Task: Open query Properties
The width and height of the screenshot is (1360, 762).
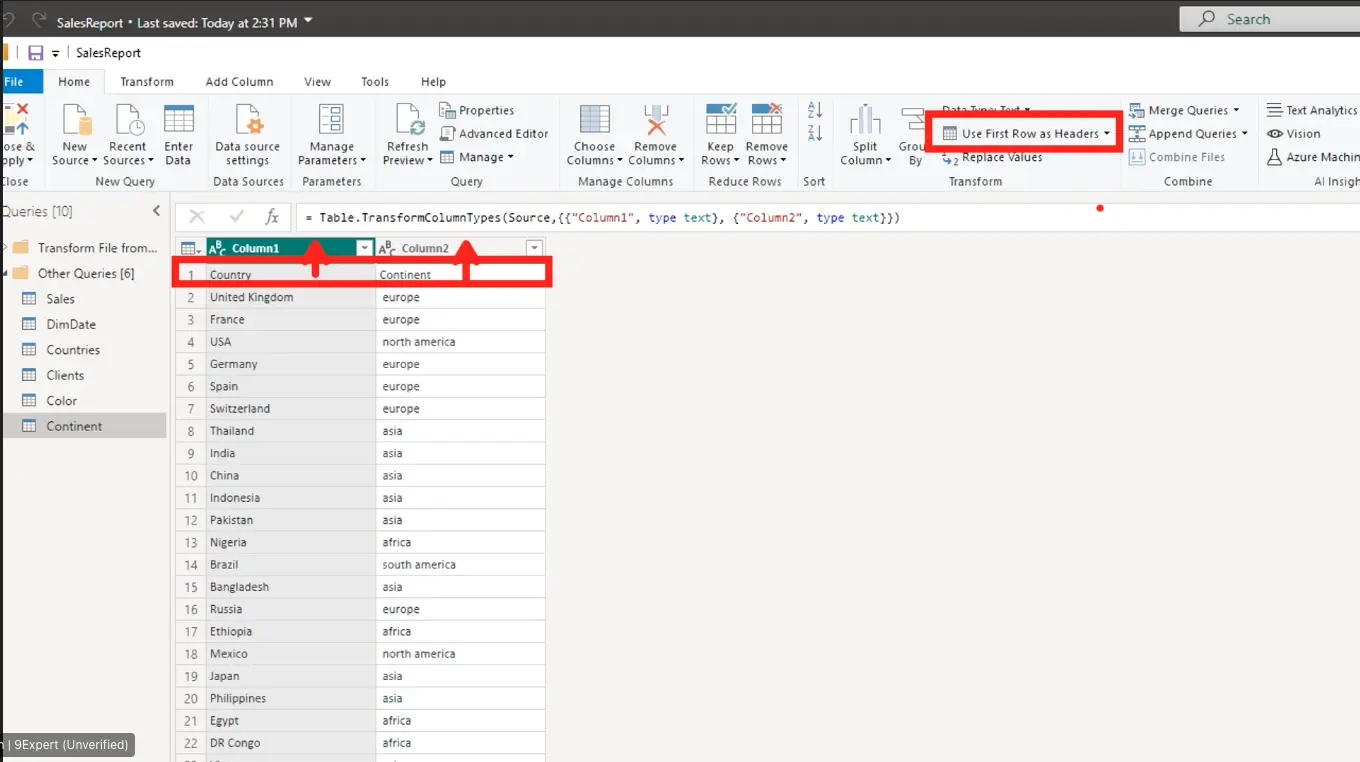Action: [x=476, y=110]
